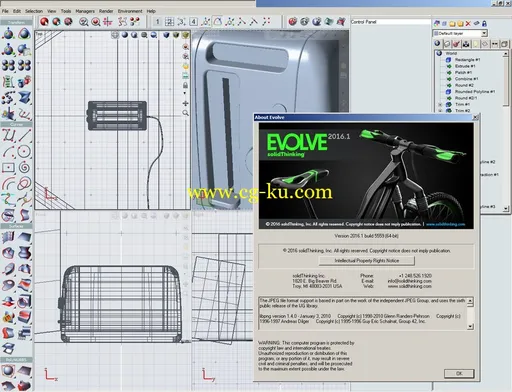This screenshot has width=512, height=392.
Task: Switch to the light bulb browser tab
Action: pyautogui.click(x=476, y=44)
